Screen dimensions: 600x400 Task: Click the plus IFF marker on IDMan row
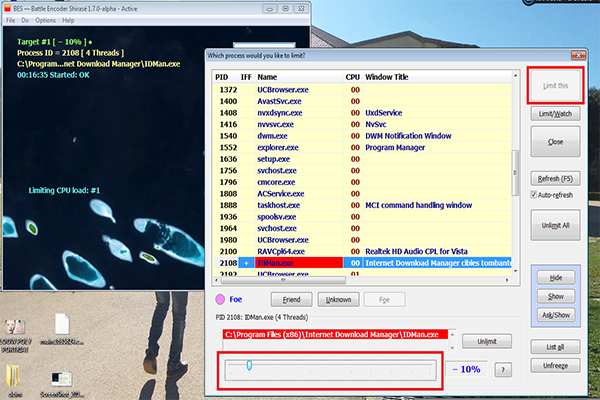[246, 263]
